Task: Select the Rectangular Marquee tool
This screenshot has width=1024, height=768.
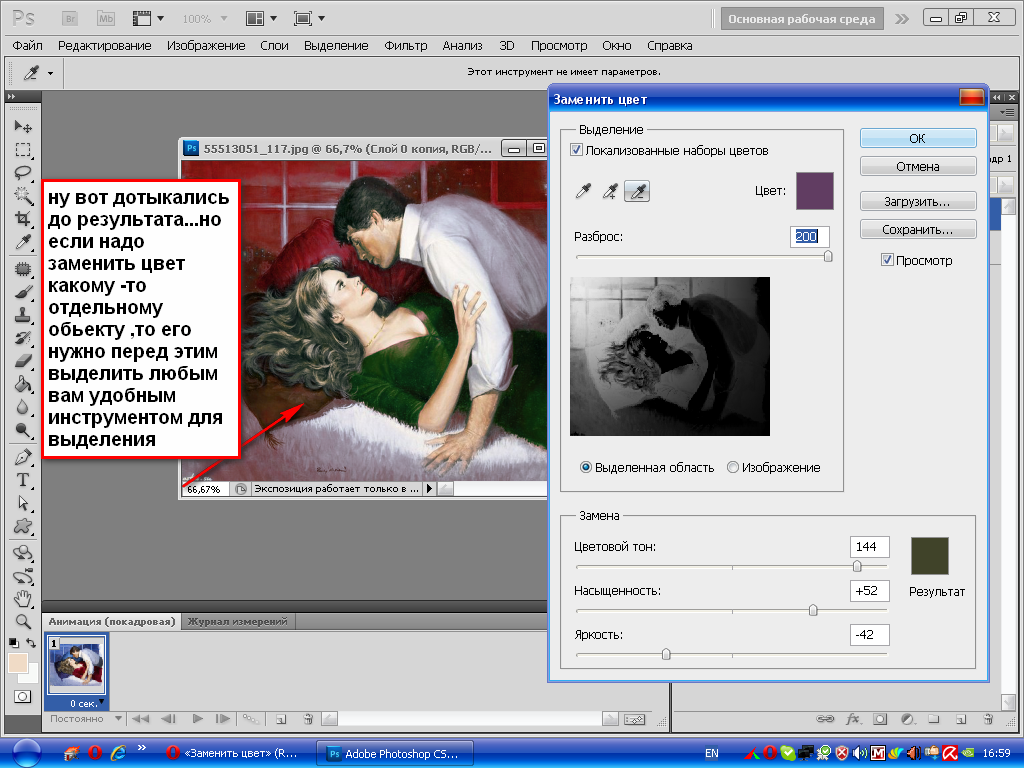Action: [23, 150]
